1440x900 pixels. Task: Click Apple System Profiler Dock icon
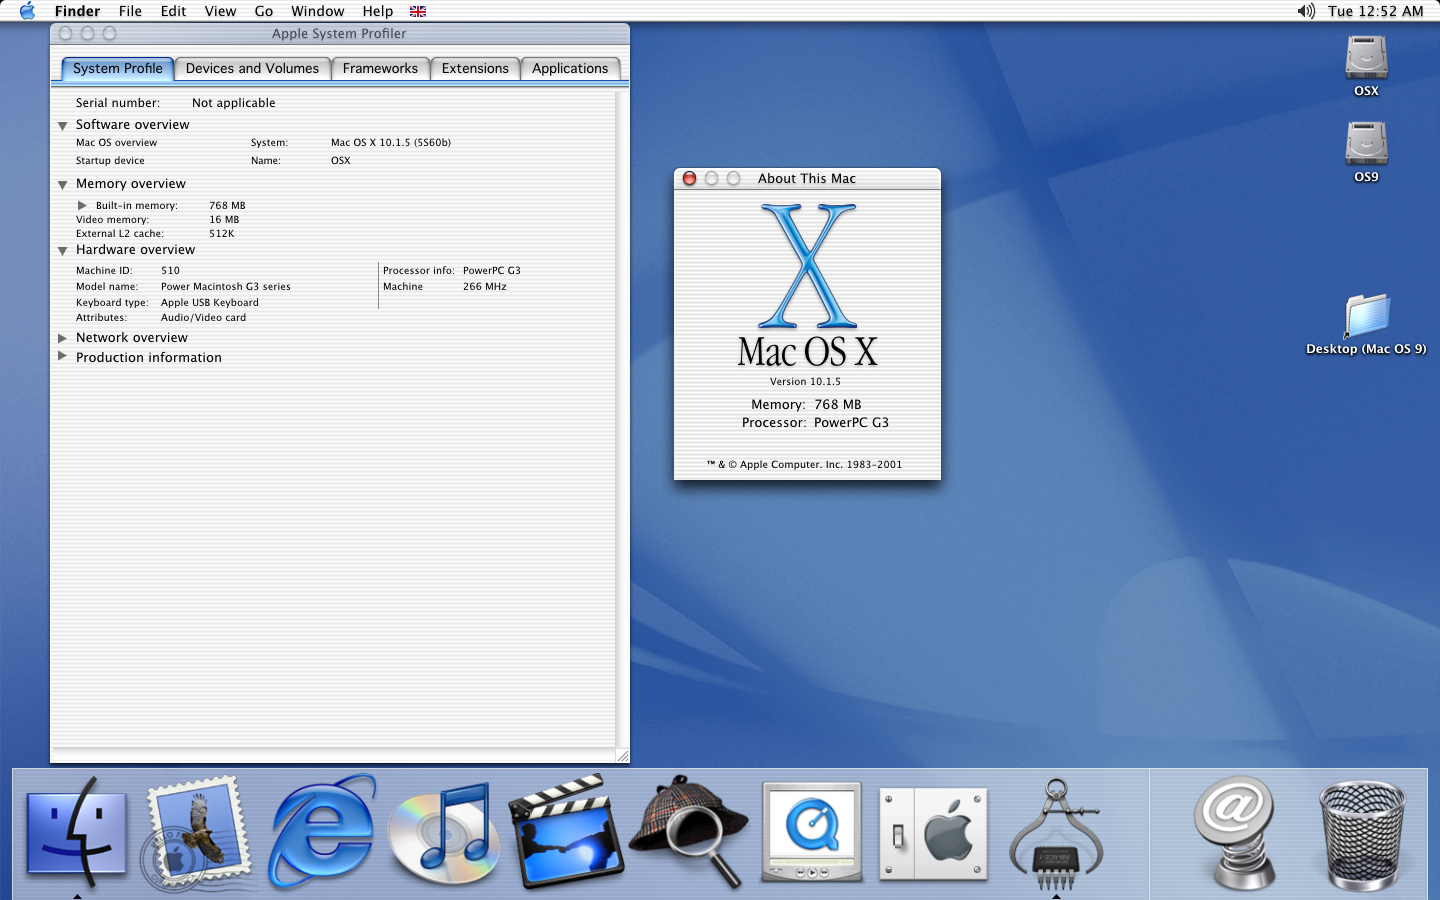coord(1055,833)
